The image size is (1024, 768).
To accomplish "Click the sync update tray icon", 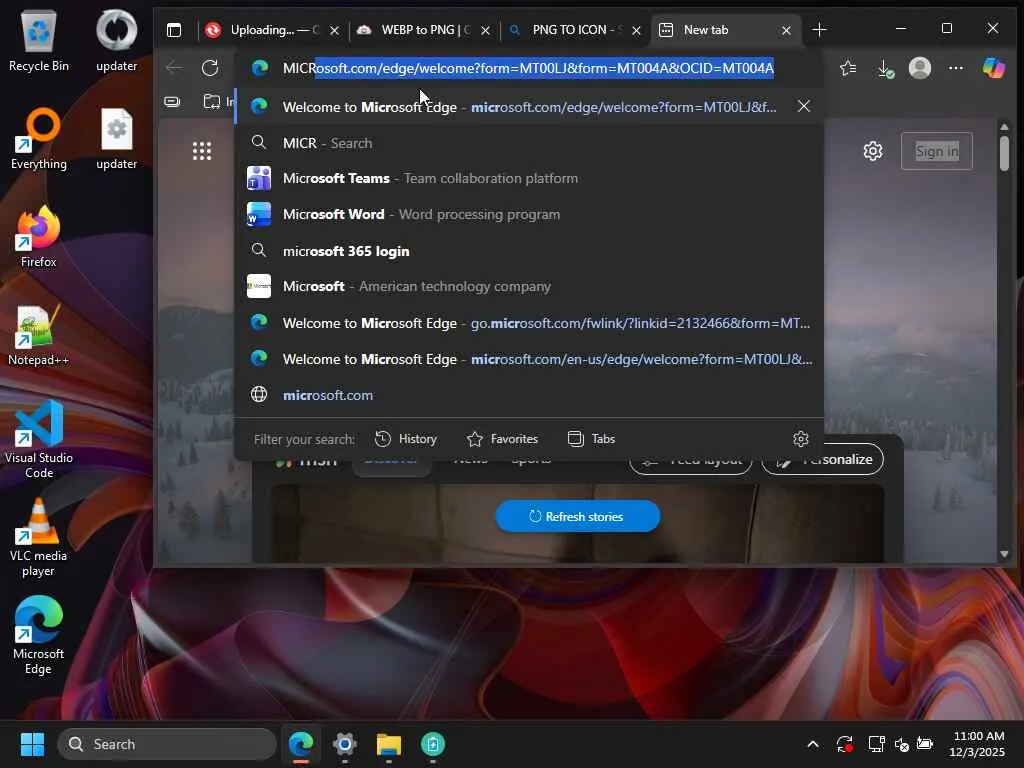I will click(x=844, y=744).
